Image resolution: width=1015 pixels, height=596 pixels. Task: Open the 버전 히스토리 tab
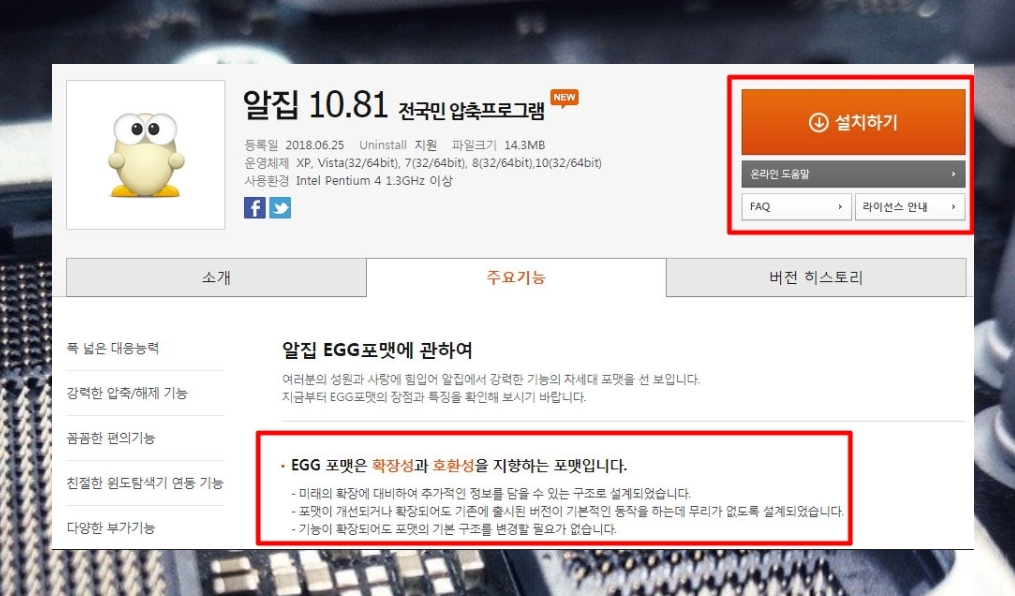816,278
